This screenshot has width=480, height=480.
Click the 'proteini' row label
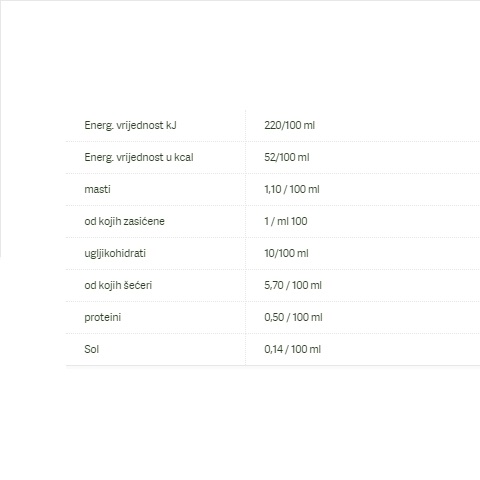[x=103, y=318]
